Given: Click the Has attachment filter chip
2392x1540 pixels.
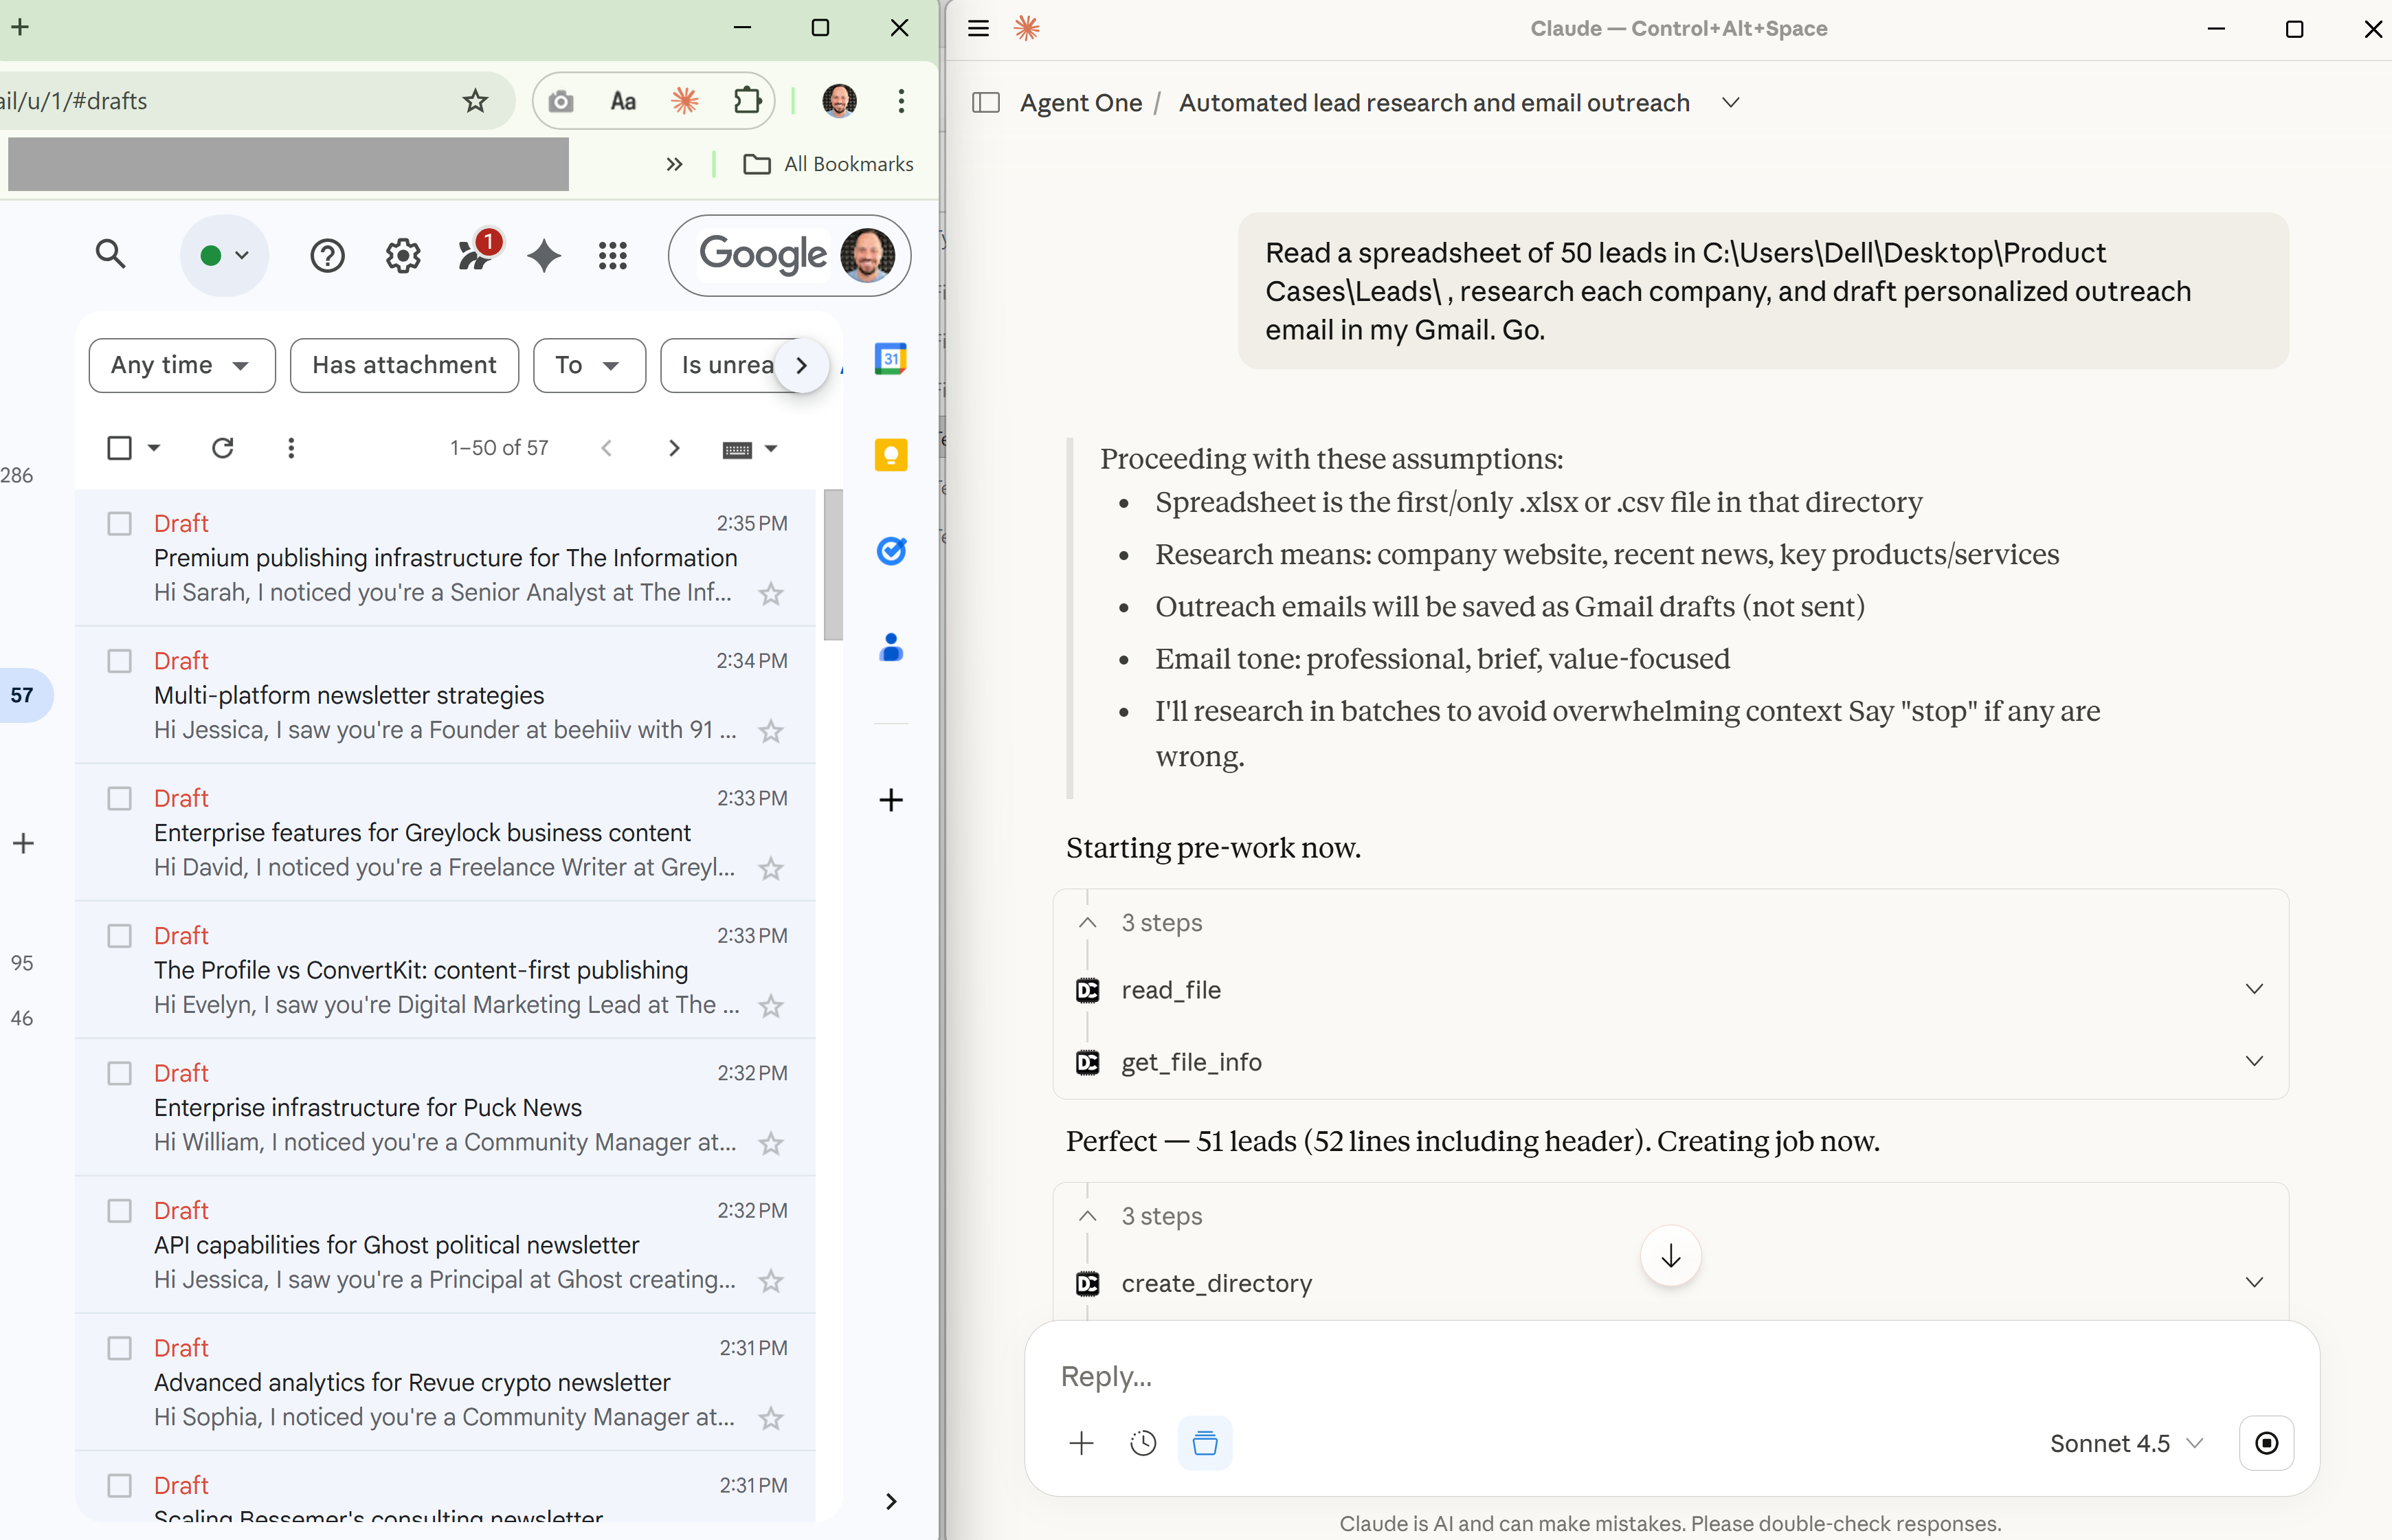Looking at the screenshot, I should [404, 365].
